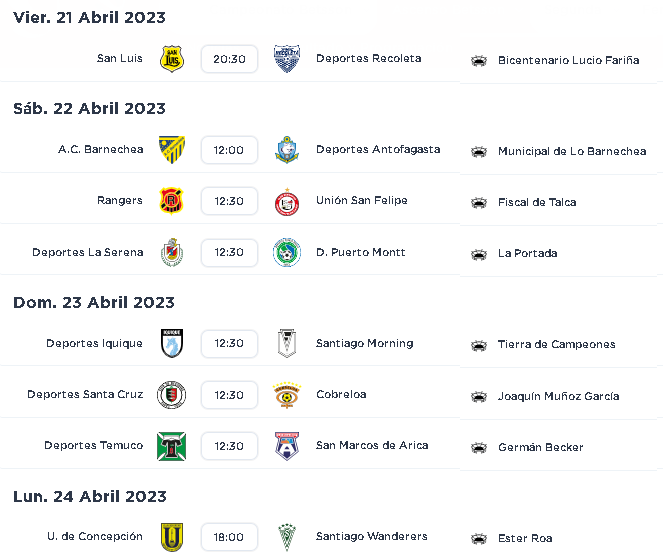Viewport: 663px width, 553px height.
Task: Click the Cobreloa team crest
Action: [287, 395]
